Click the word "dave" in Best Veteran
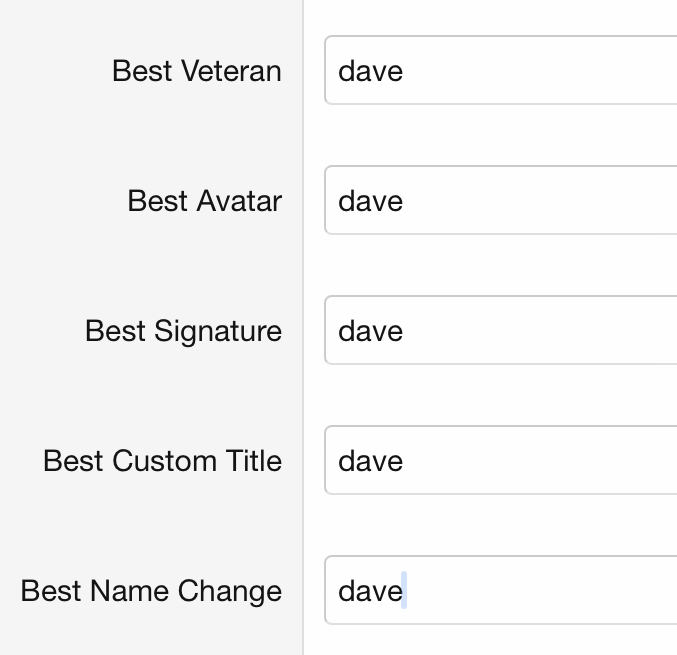The image size is (677, 655). [370, 71]
